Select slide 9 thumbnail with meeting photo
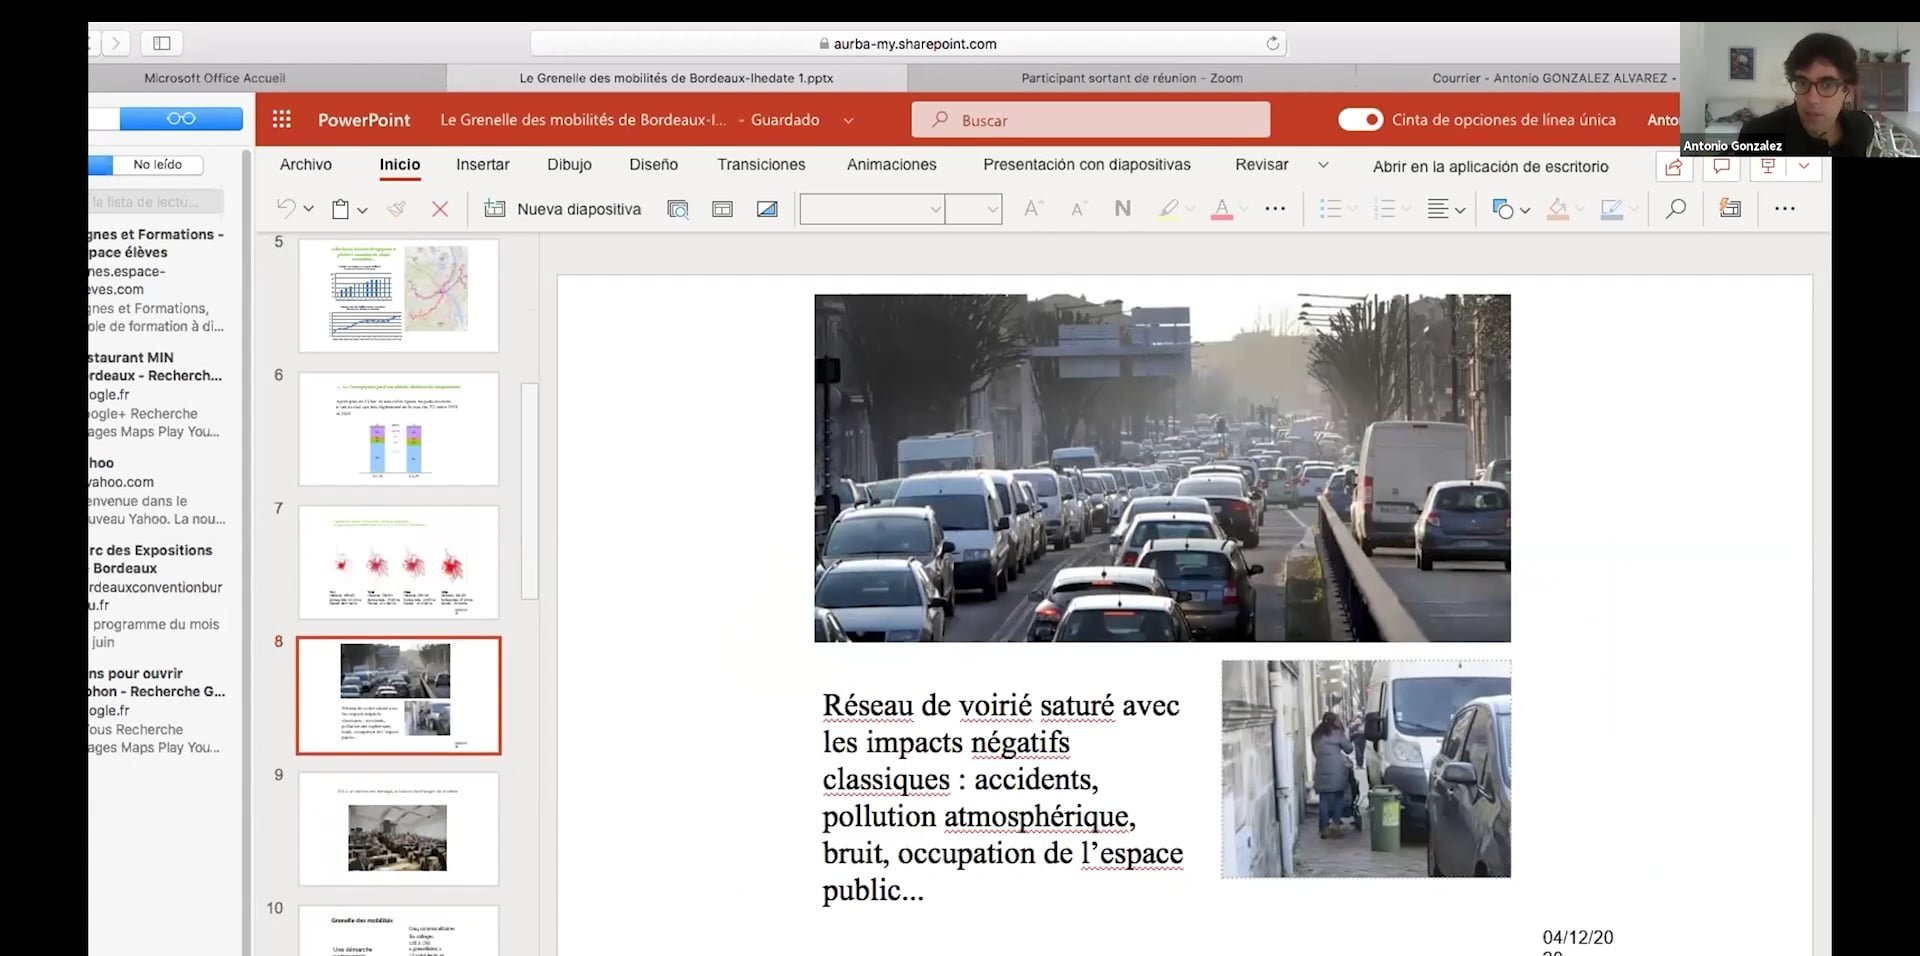1920x956 pixels. coord(399,829)
